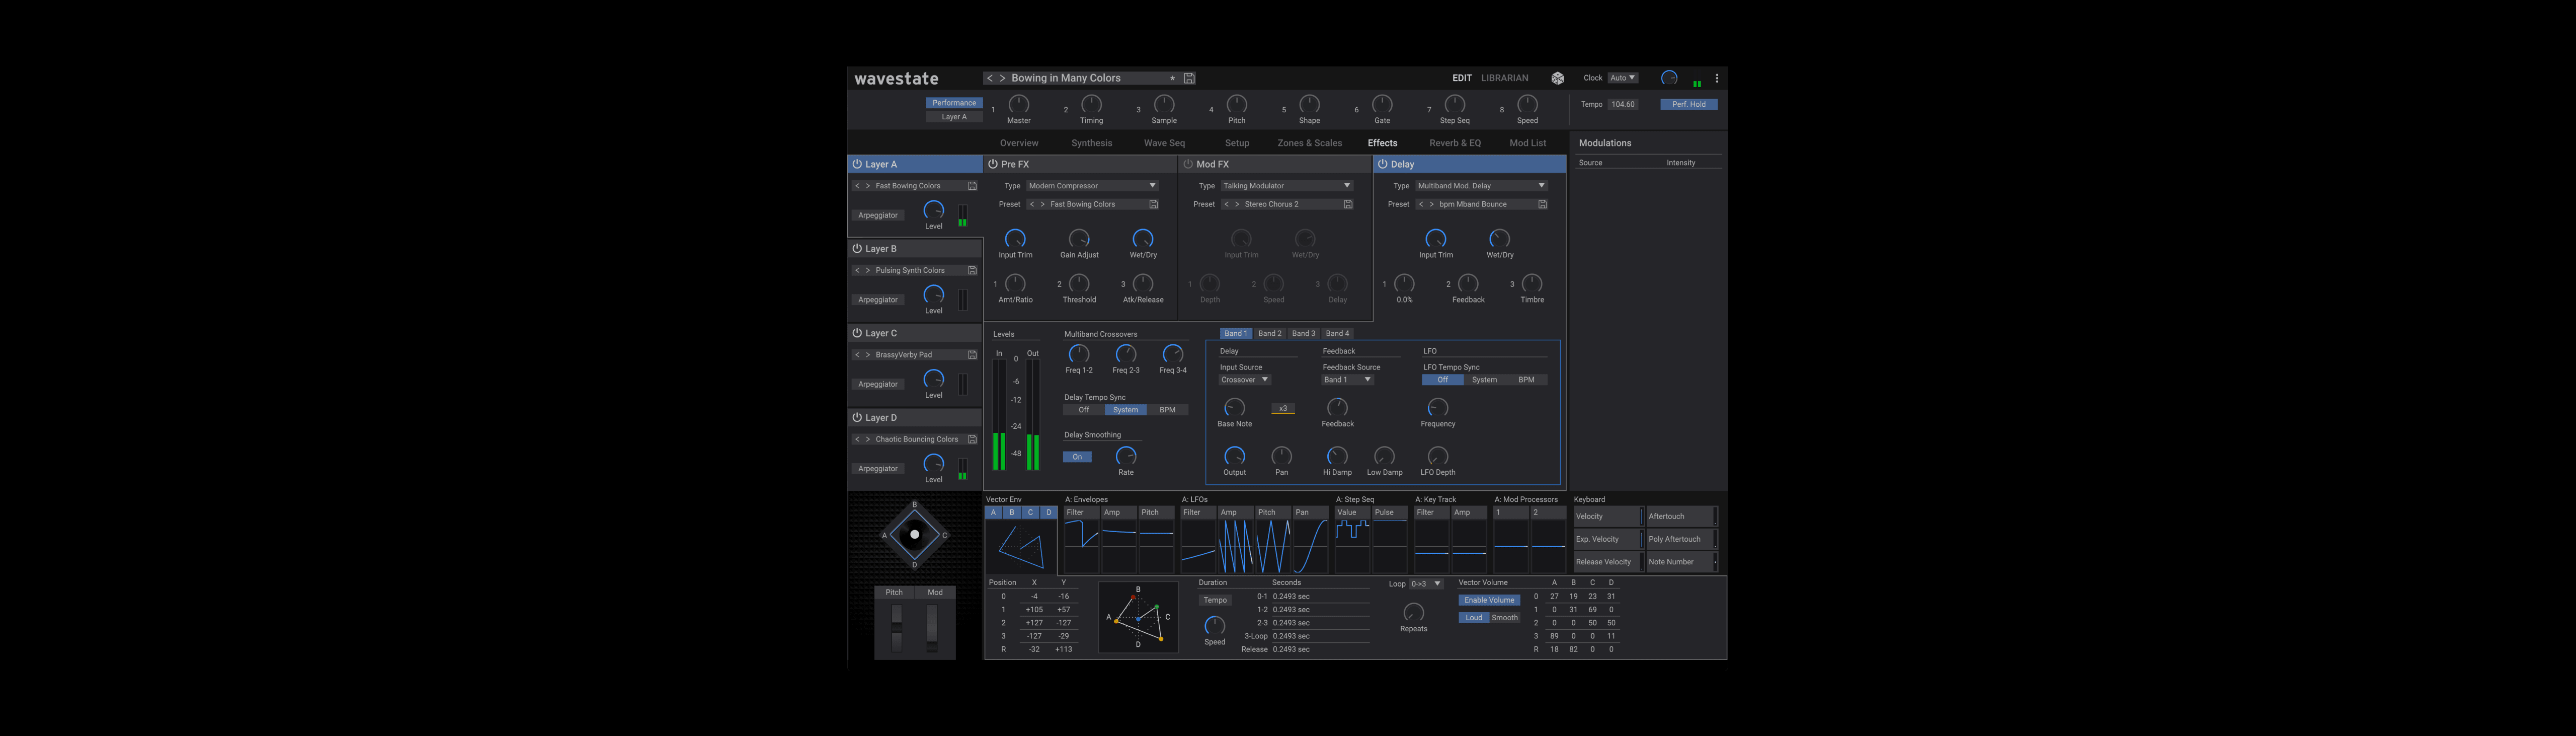2576x736 pixels.
Task: Click the Tempo duration button
Action: tap(1215, 601)
